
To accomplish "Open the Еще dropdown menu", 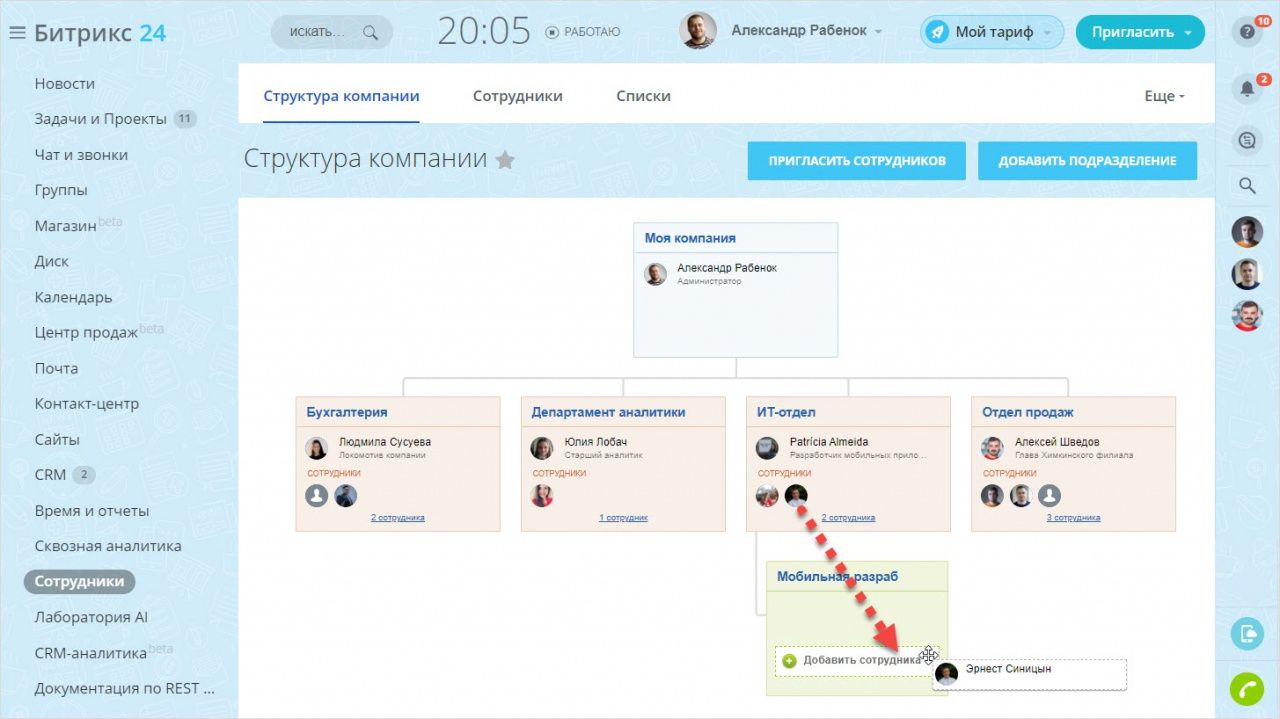I will pos(1164,96).
